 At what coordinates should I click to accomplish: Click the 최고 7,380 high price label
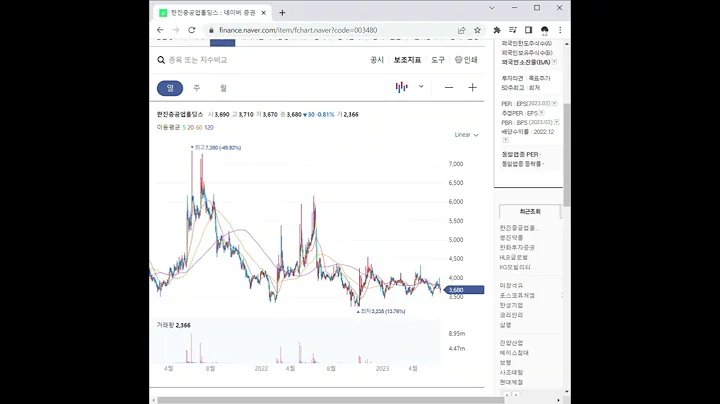(x=216, y=148)
